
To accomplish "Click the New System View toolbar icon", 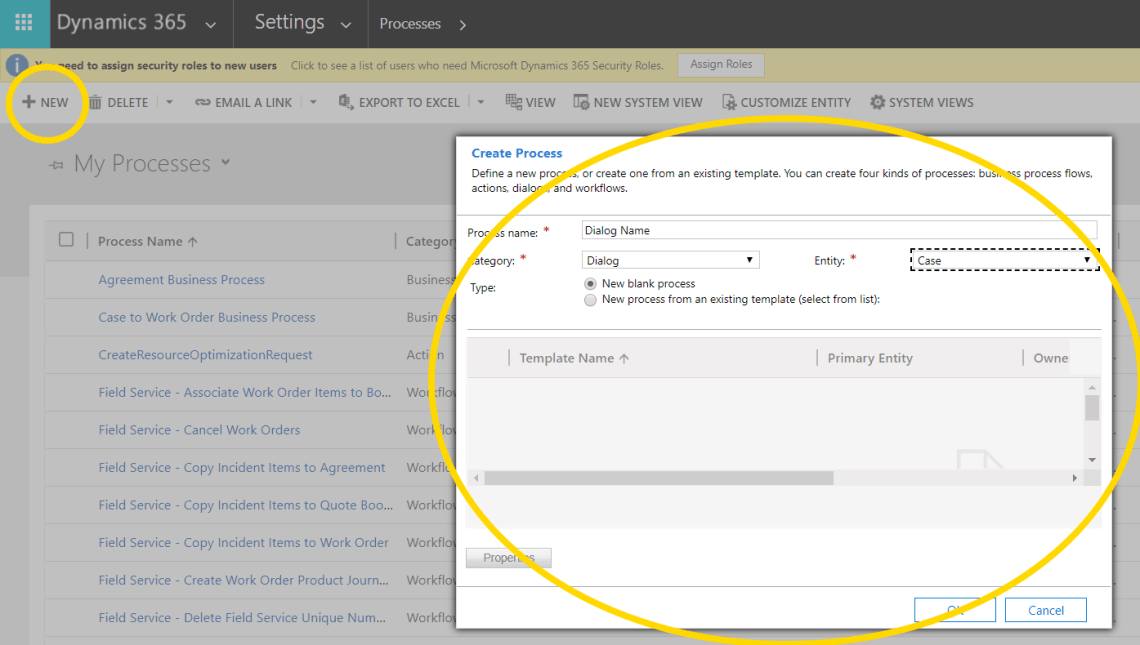I will point(582,101).
